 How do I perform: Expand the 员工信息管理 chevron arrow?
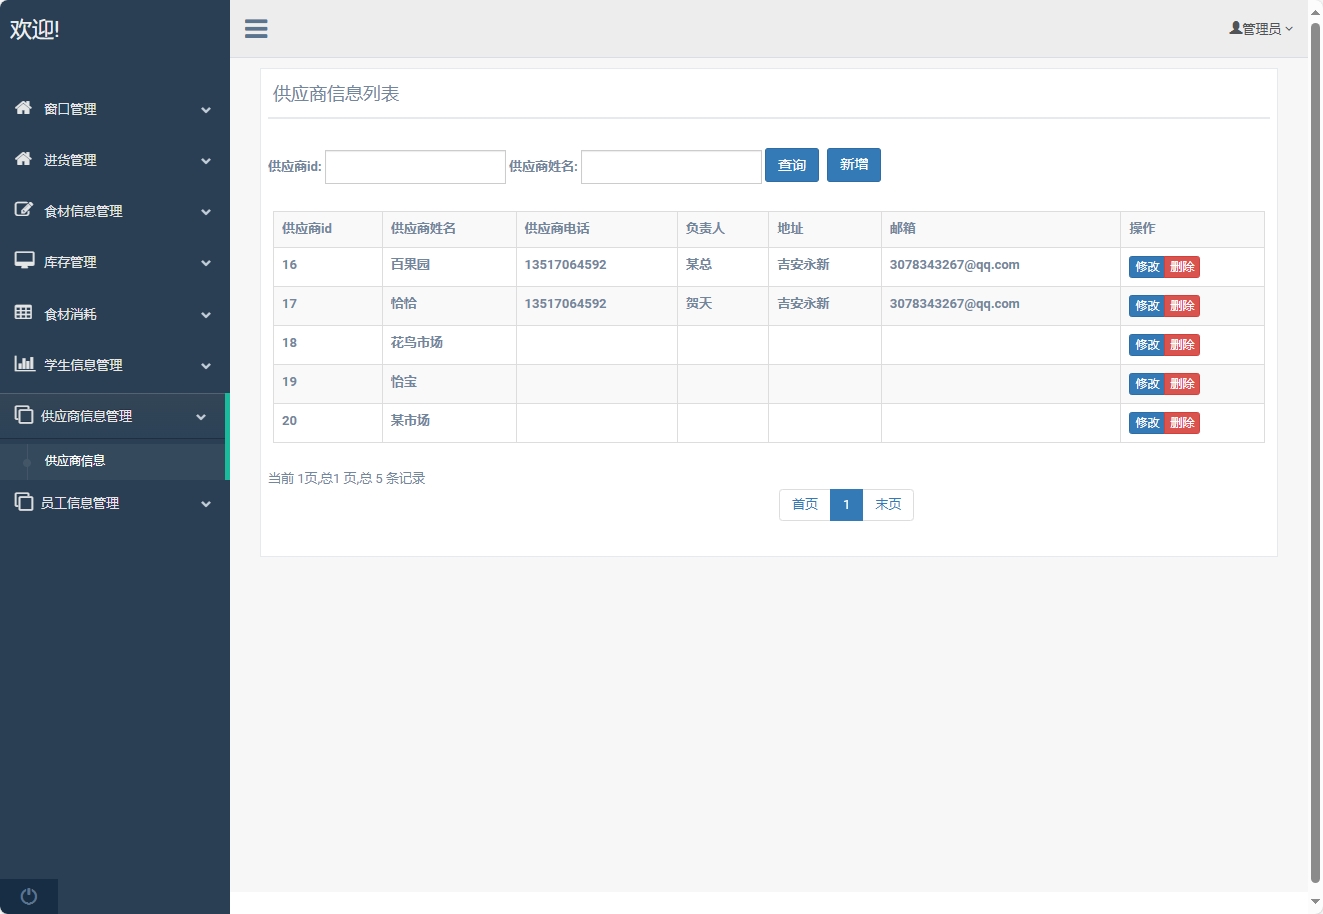click(x=206, y=504)
